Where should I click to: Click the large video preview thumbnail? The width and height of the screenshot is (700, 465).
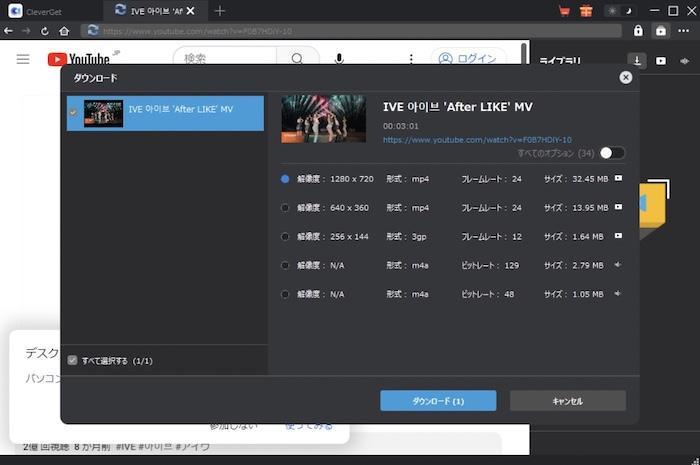click(324, 119)
